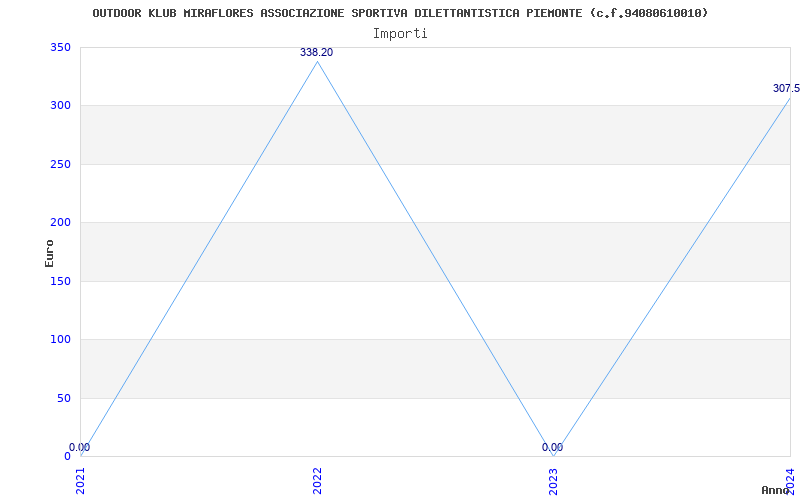Click the 0.00 label at 2023
Image resolution: width=800 pixels, height=500 pixels.
click(x=553, y=447)
